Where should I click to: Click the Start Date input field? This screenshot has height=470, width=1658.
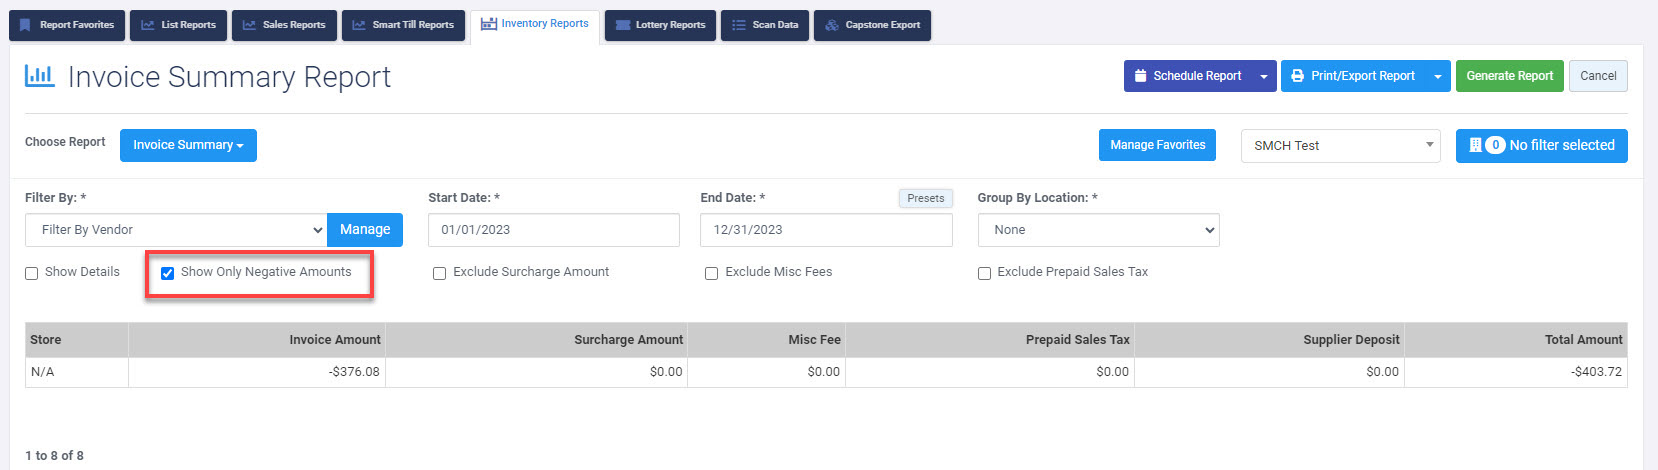tap(554, 230)
